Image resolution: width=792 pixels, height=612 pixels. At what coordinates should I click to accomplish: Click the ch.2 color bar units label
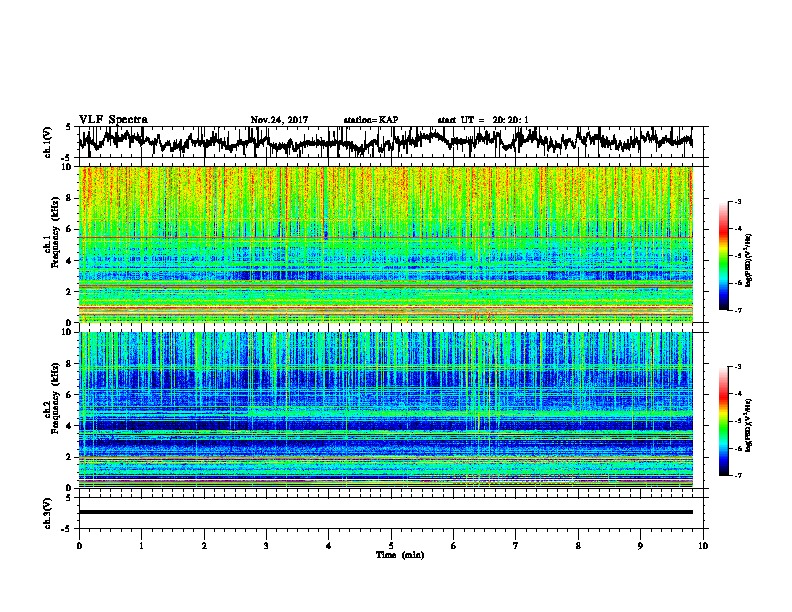pos(749,425)
